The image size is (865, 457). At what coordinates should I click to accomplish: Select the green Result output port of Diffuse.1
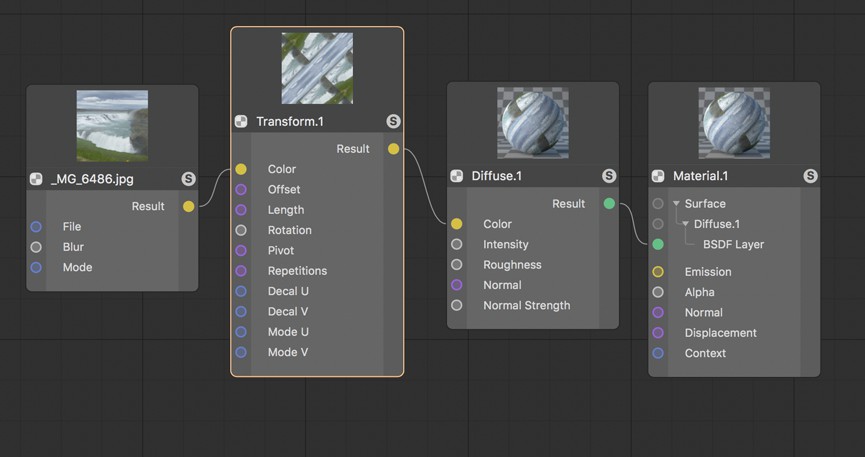click(609, 204)
